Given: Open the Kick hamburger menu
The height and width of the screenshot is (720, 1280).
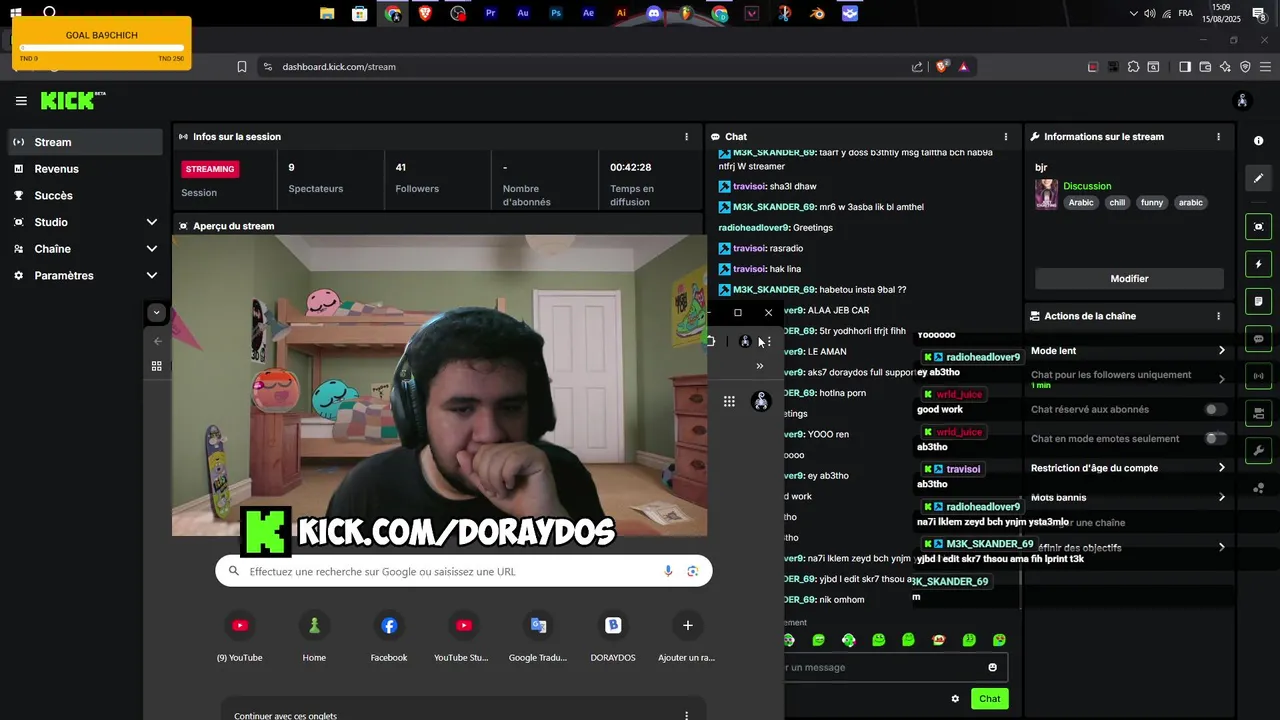Looking at the screenshot, I should pyautogui.click(x=21, y=101).
